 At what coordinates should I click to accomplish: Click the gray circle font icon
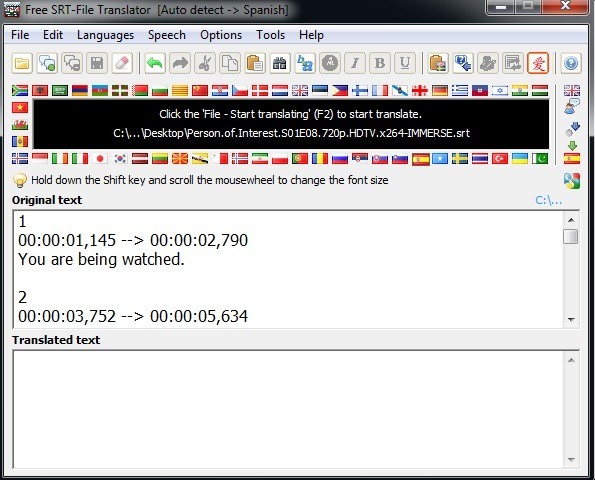tap(330, 63)
